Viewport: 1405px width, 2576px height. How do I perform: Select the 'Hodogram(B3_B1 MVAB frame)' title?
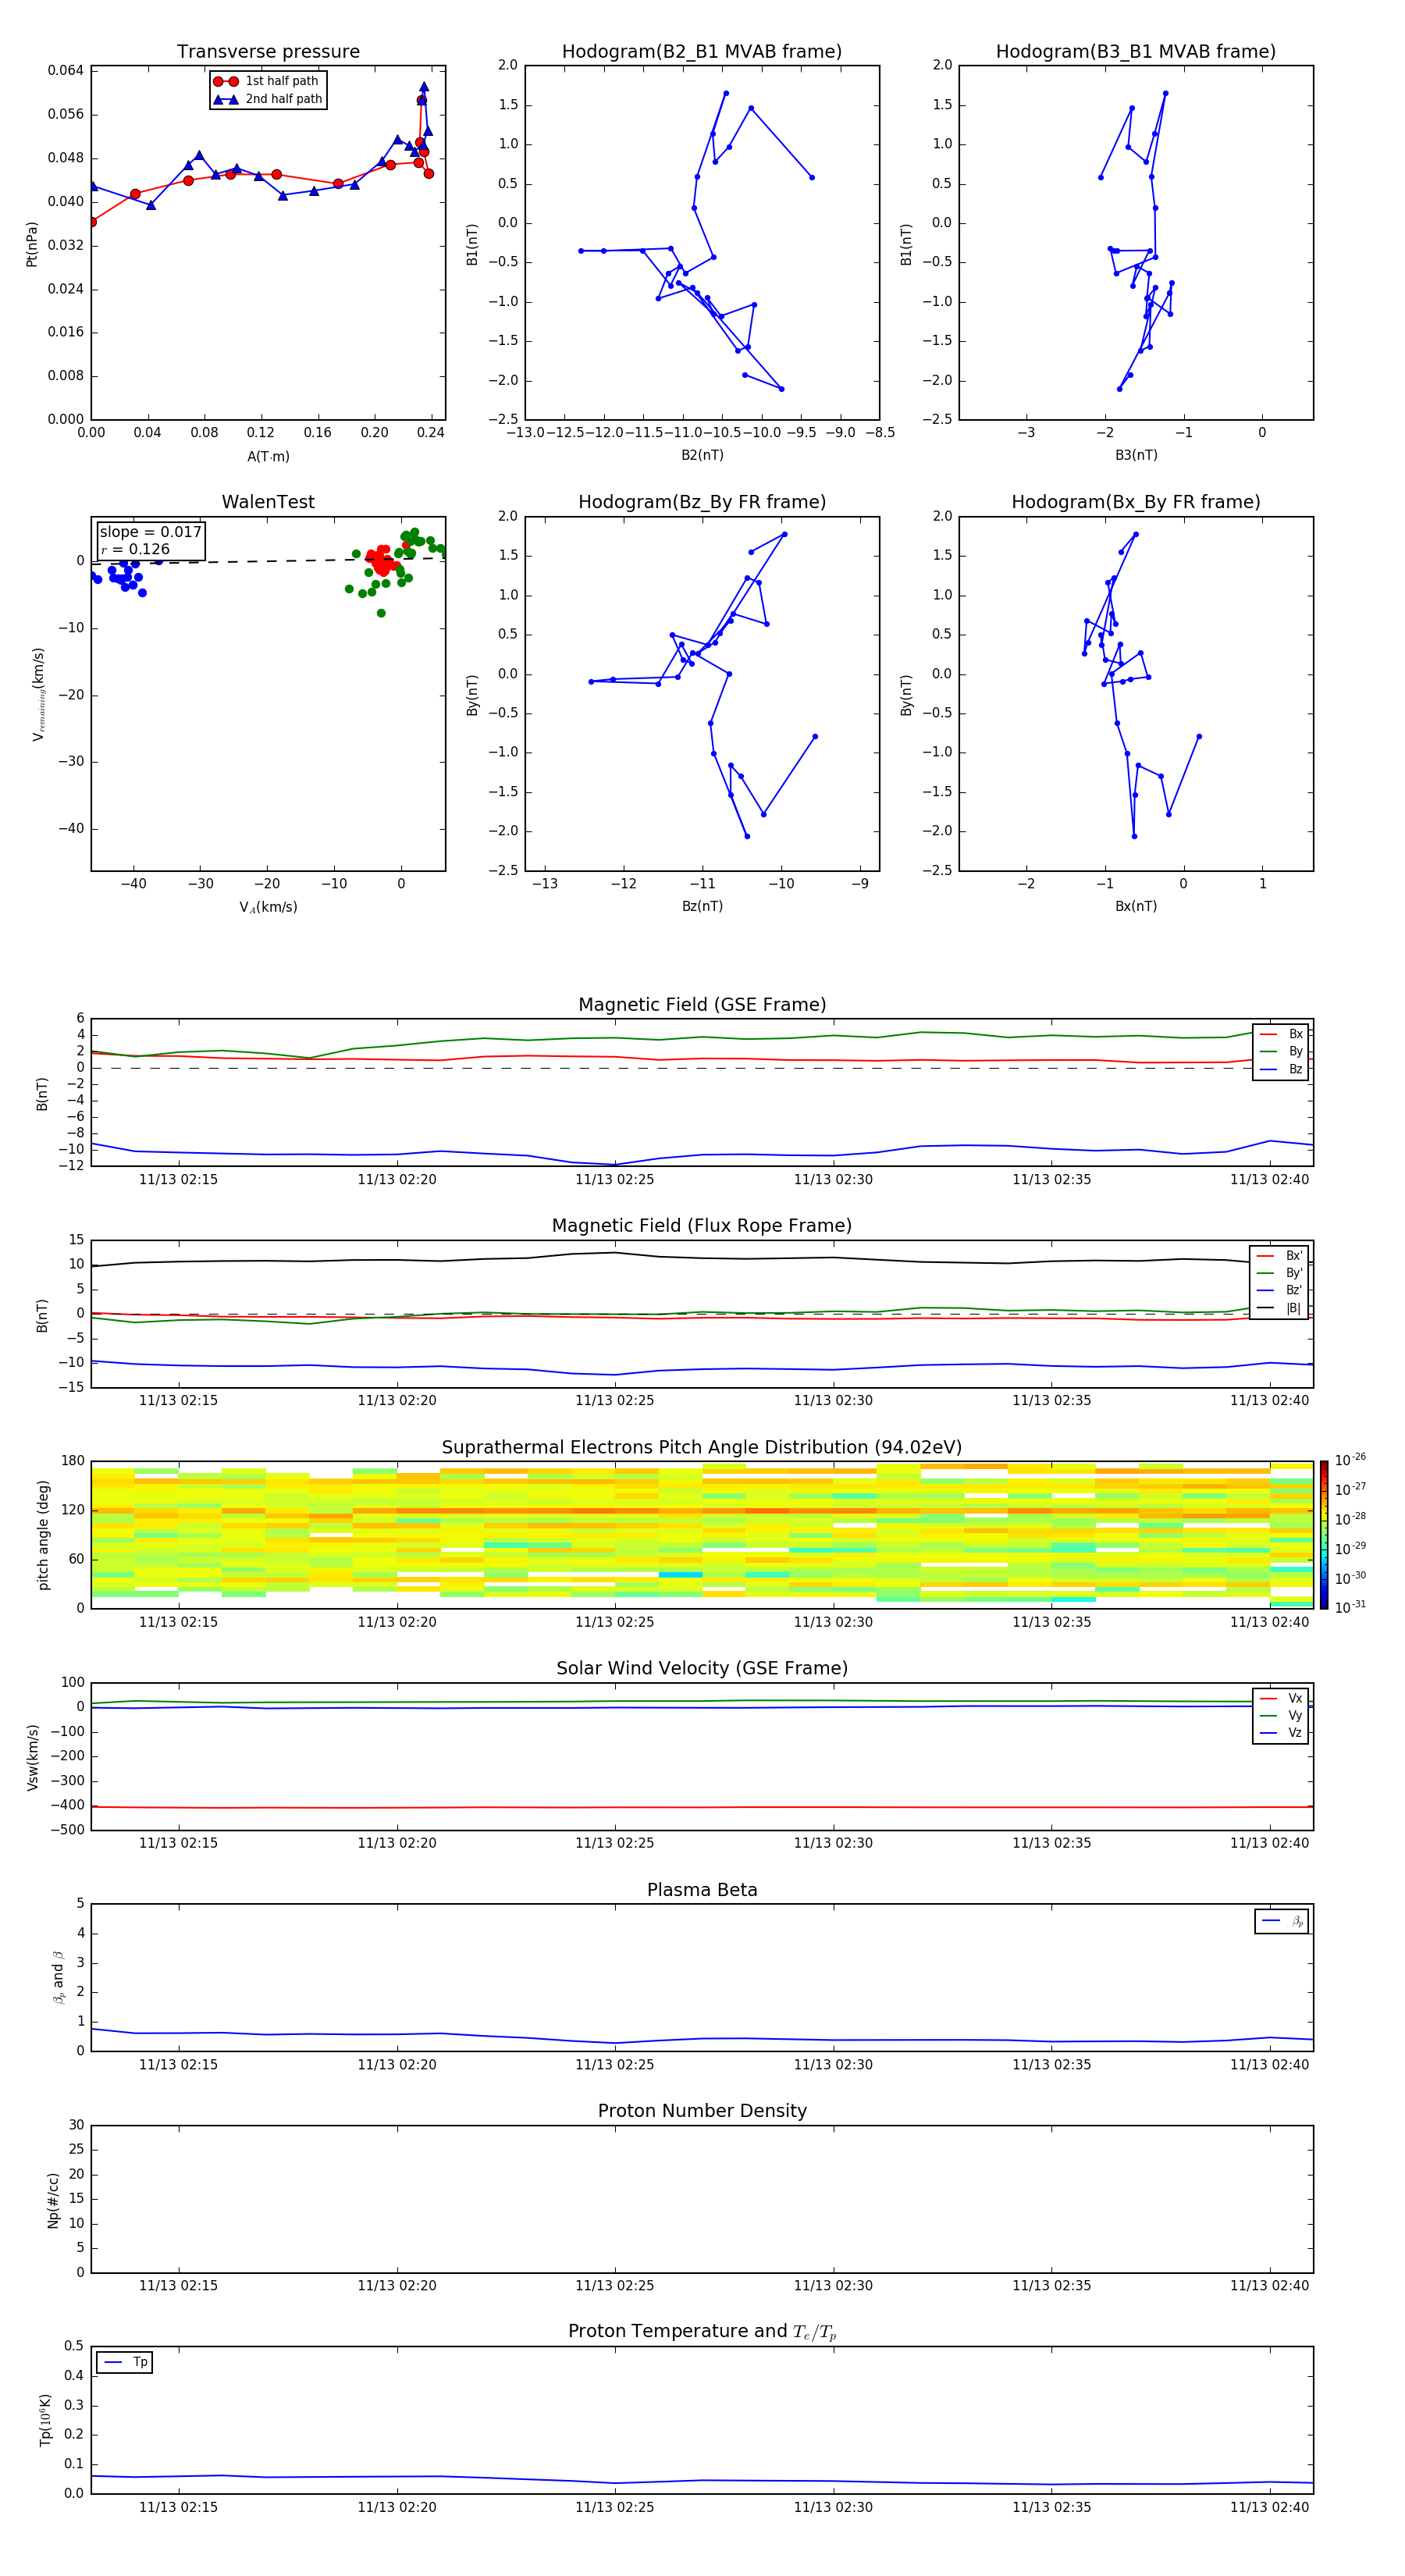point(1136,52)
